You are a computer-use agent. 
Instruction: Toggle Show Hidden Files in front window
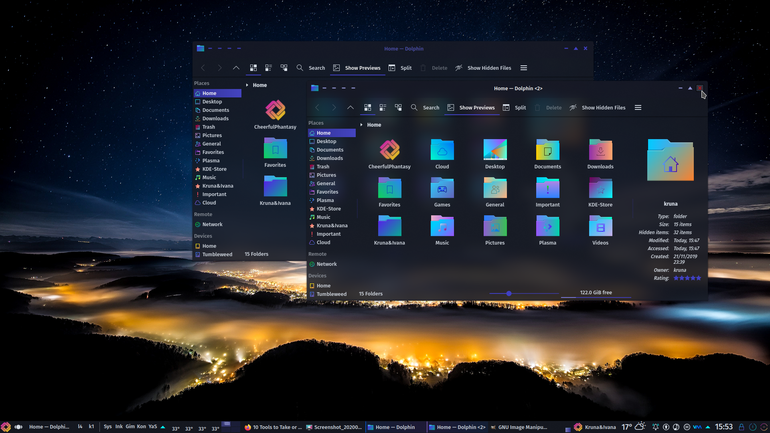(x=597, y=108)
